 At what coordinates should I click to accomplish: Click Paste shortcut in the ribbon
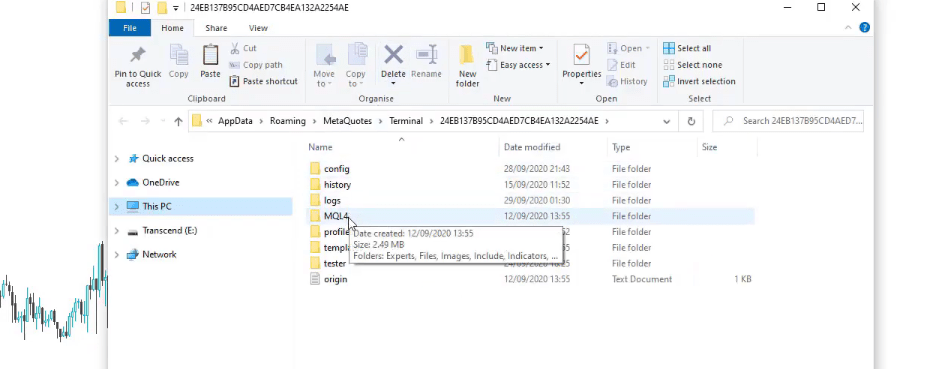click(x=263, y=81)
